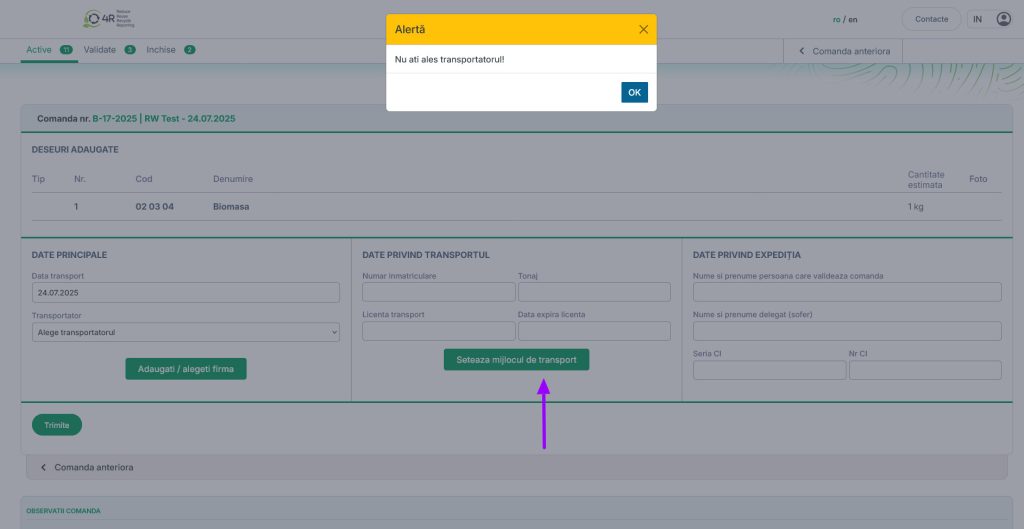Close the Alertă dialog with X

[643, 30]
